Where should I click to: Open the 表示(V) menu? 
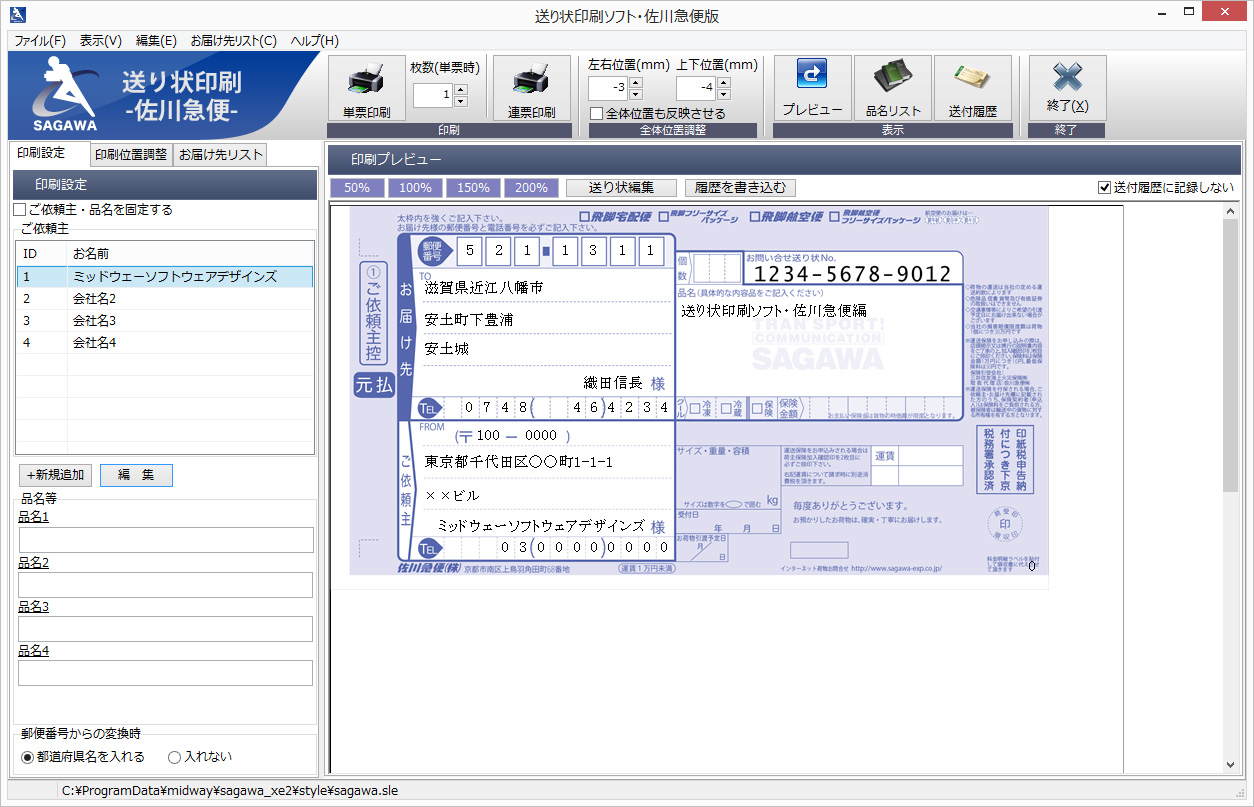(101, 41)
